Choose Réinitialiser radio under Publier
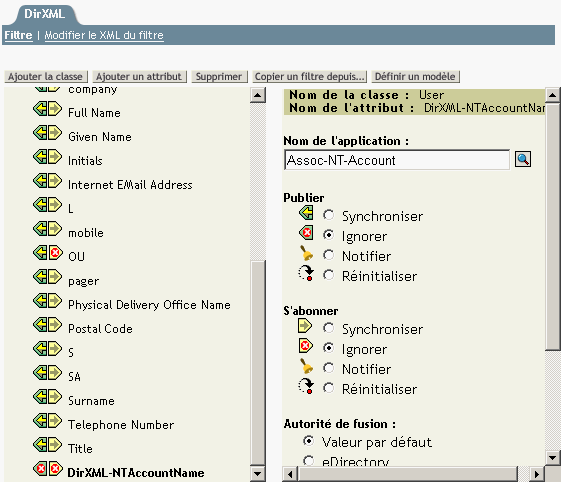Image resolution: width=561 pixels, height=482 pixels. click(x=328, y=275)
